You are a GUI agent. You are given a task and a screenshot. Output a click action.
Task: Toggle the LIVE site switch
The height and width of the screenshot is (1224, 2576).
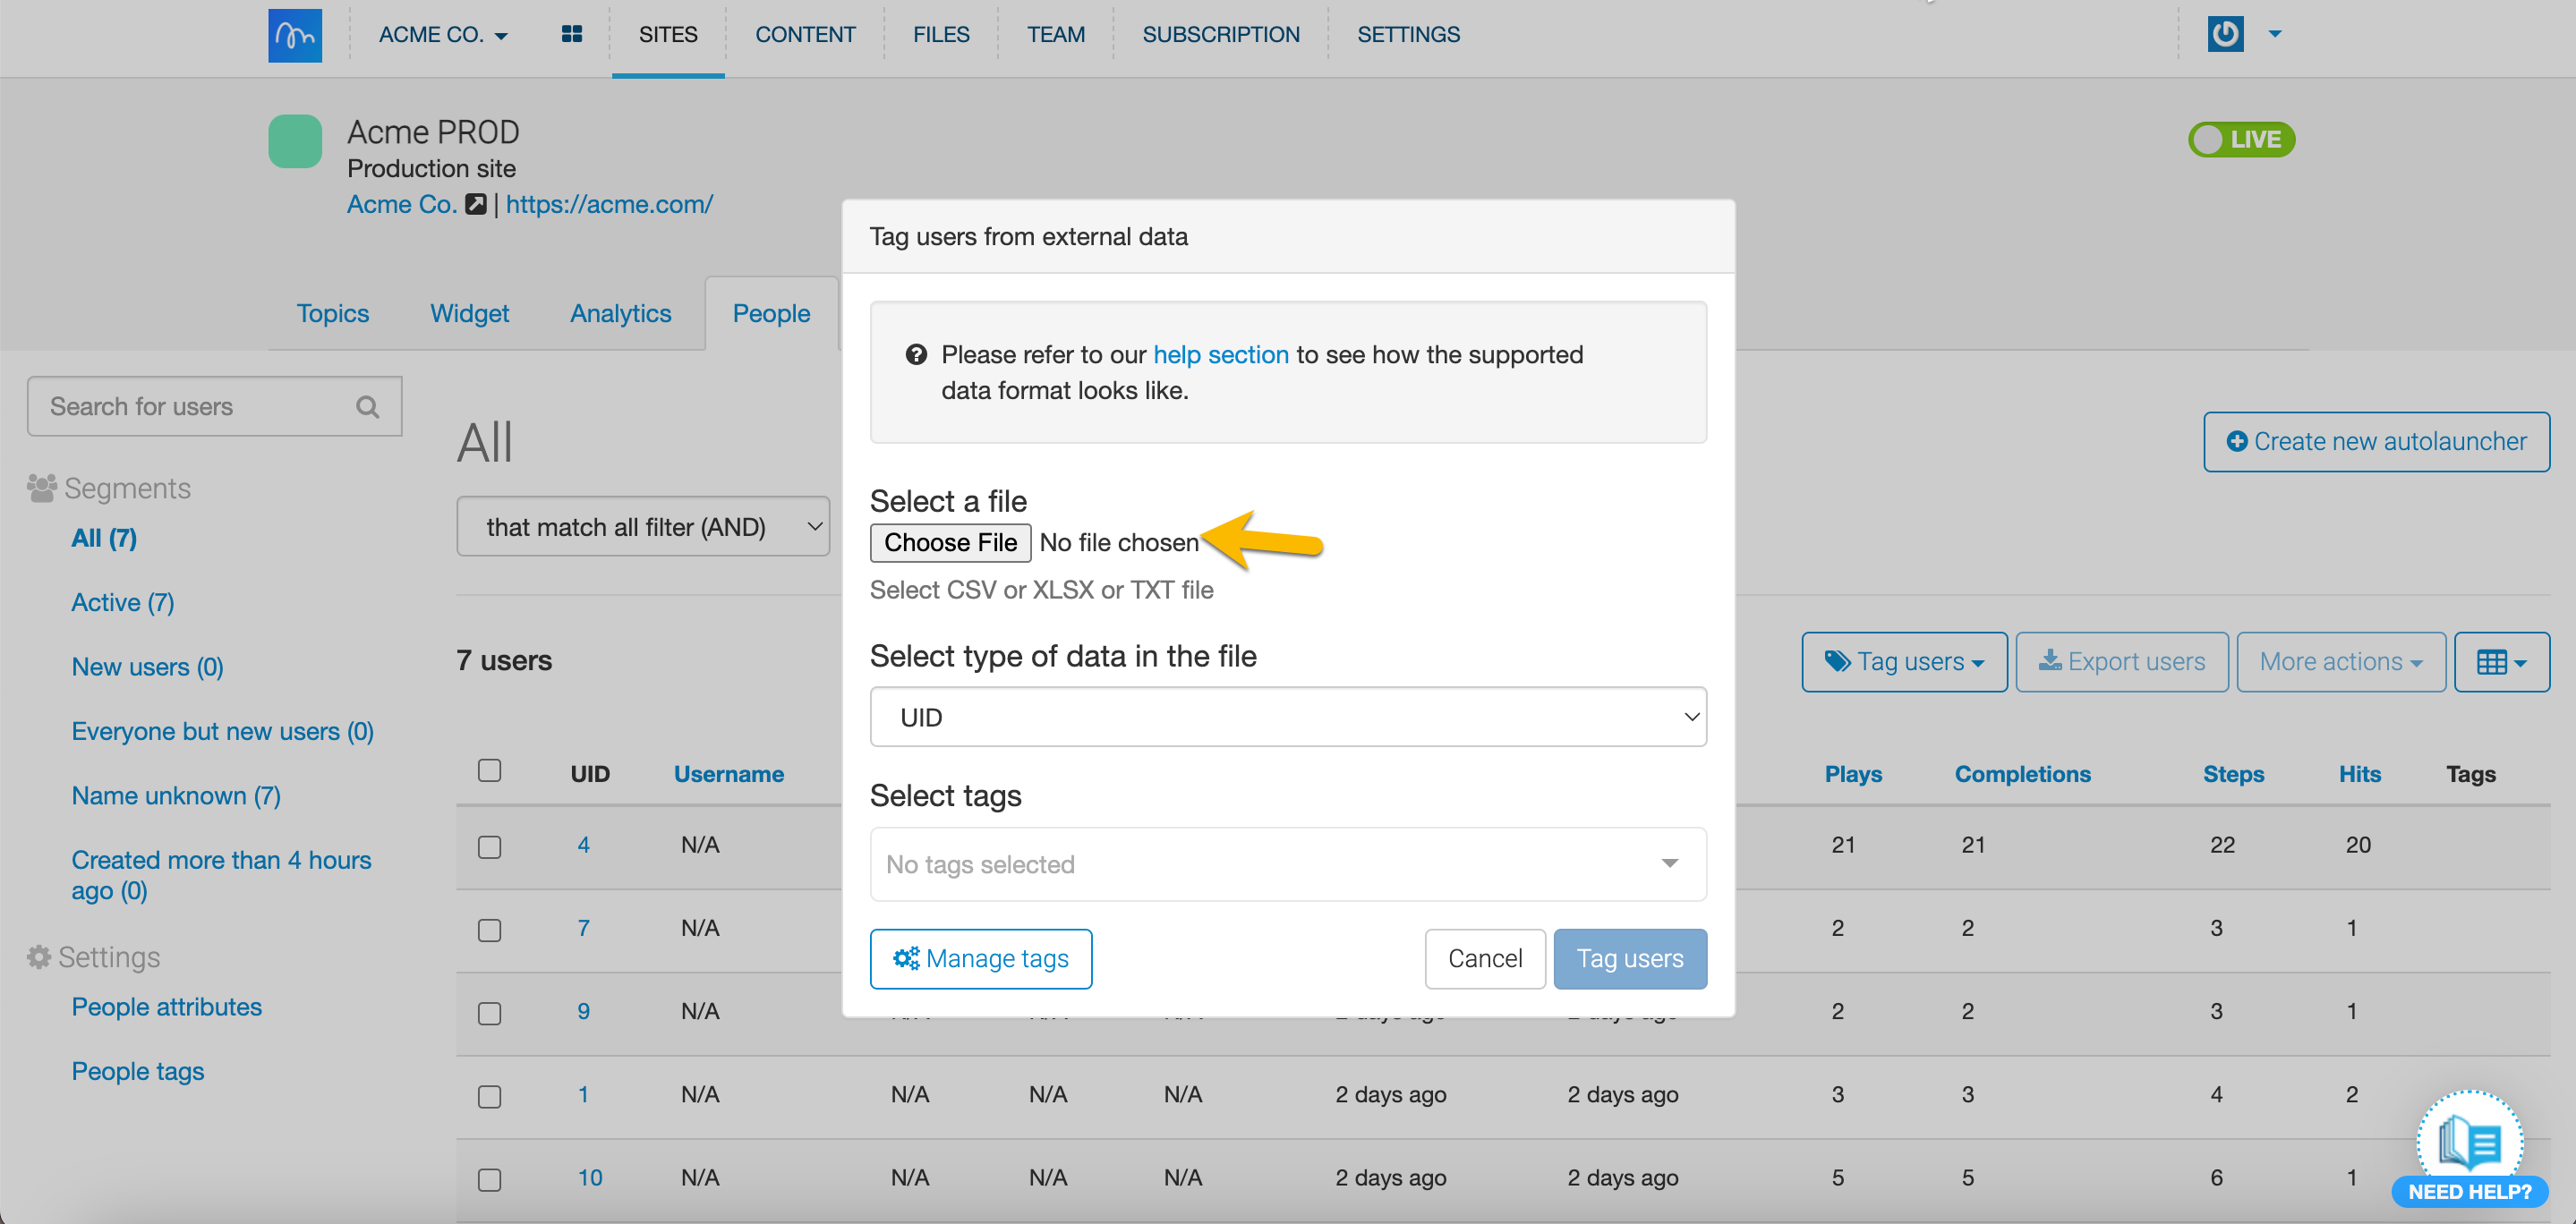(2241, 139)
